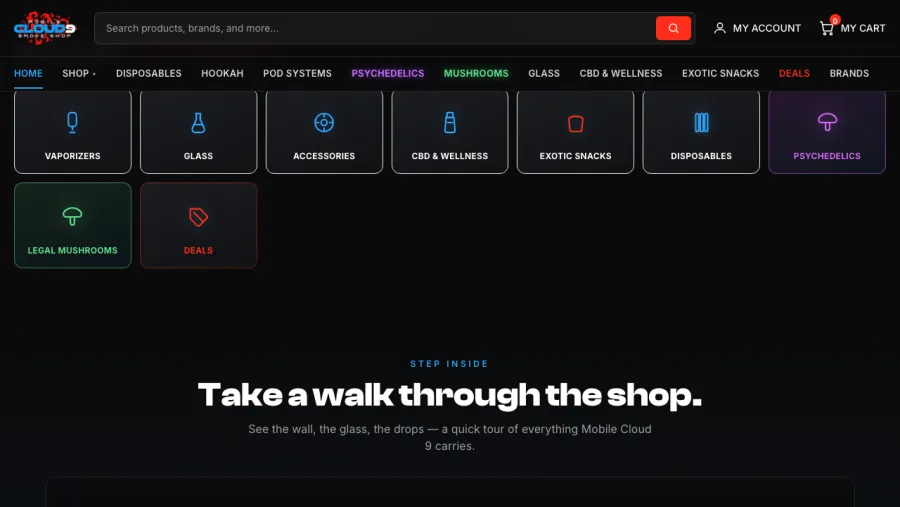Click the CBD & Wellness bottle icon

tap(449, 122)
